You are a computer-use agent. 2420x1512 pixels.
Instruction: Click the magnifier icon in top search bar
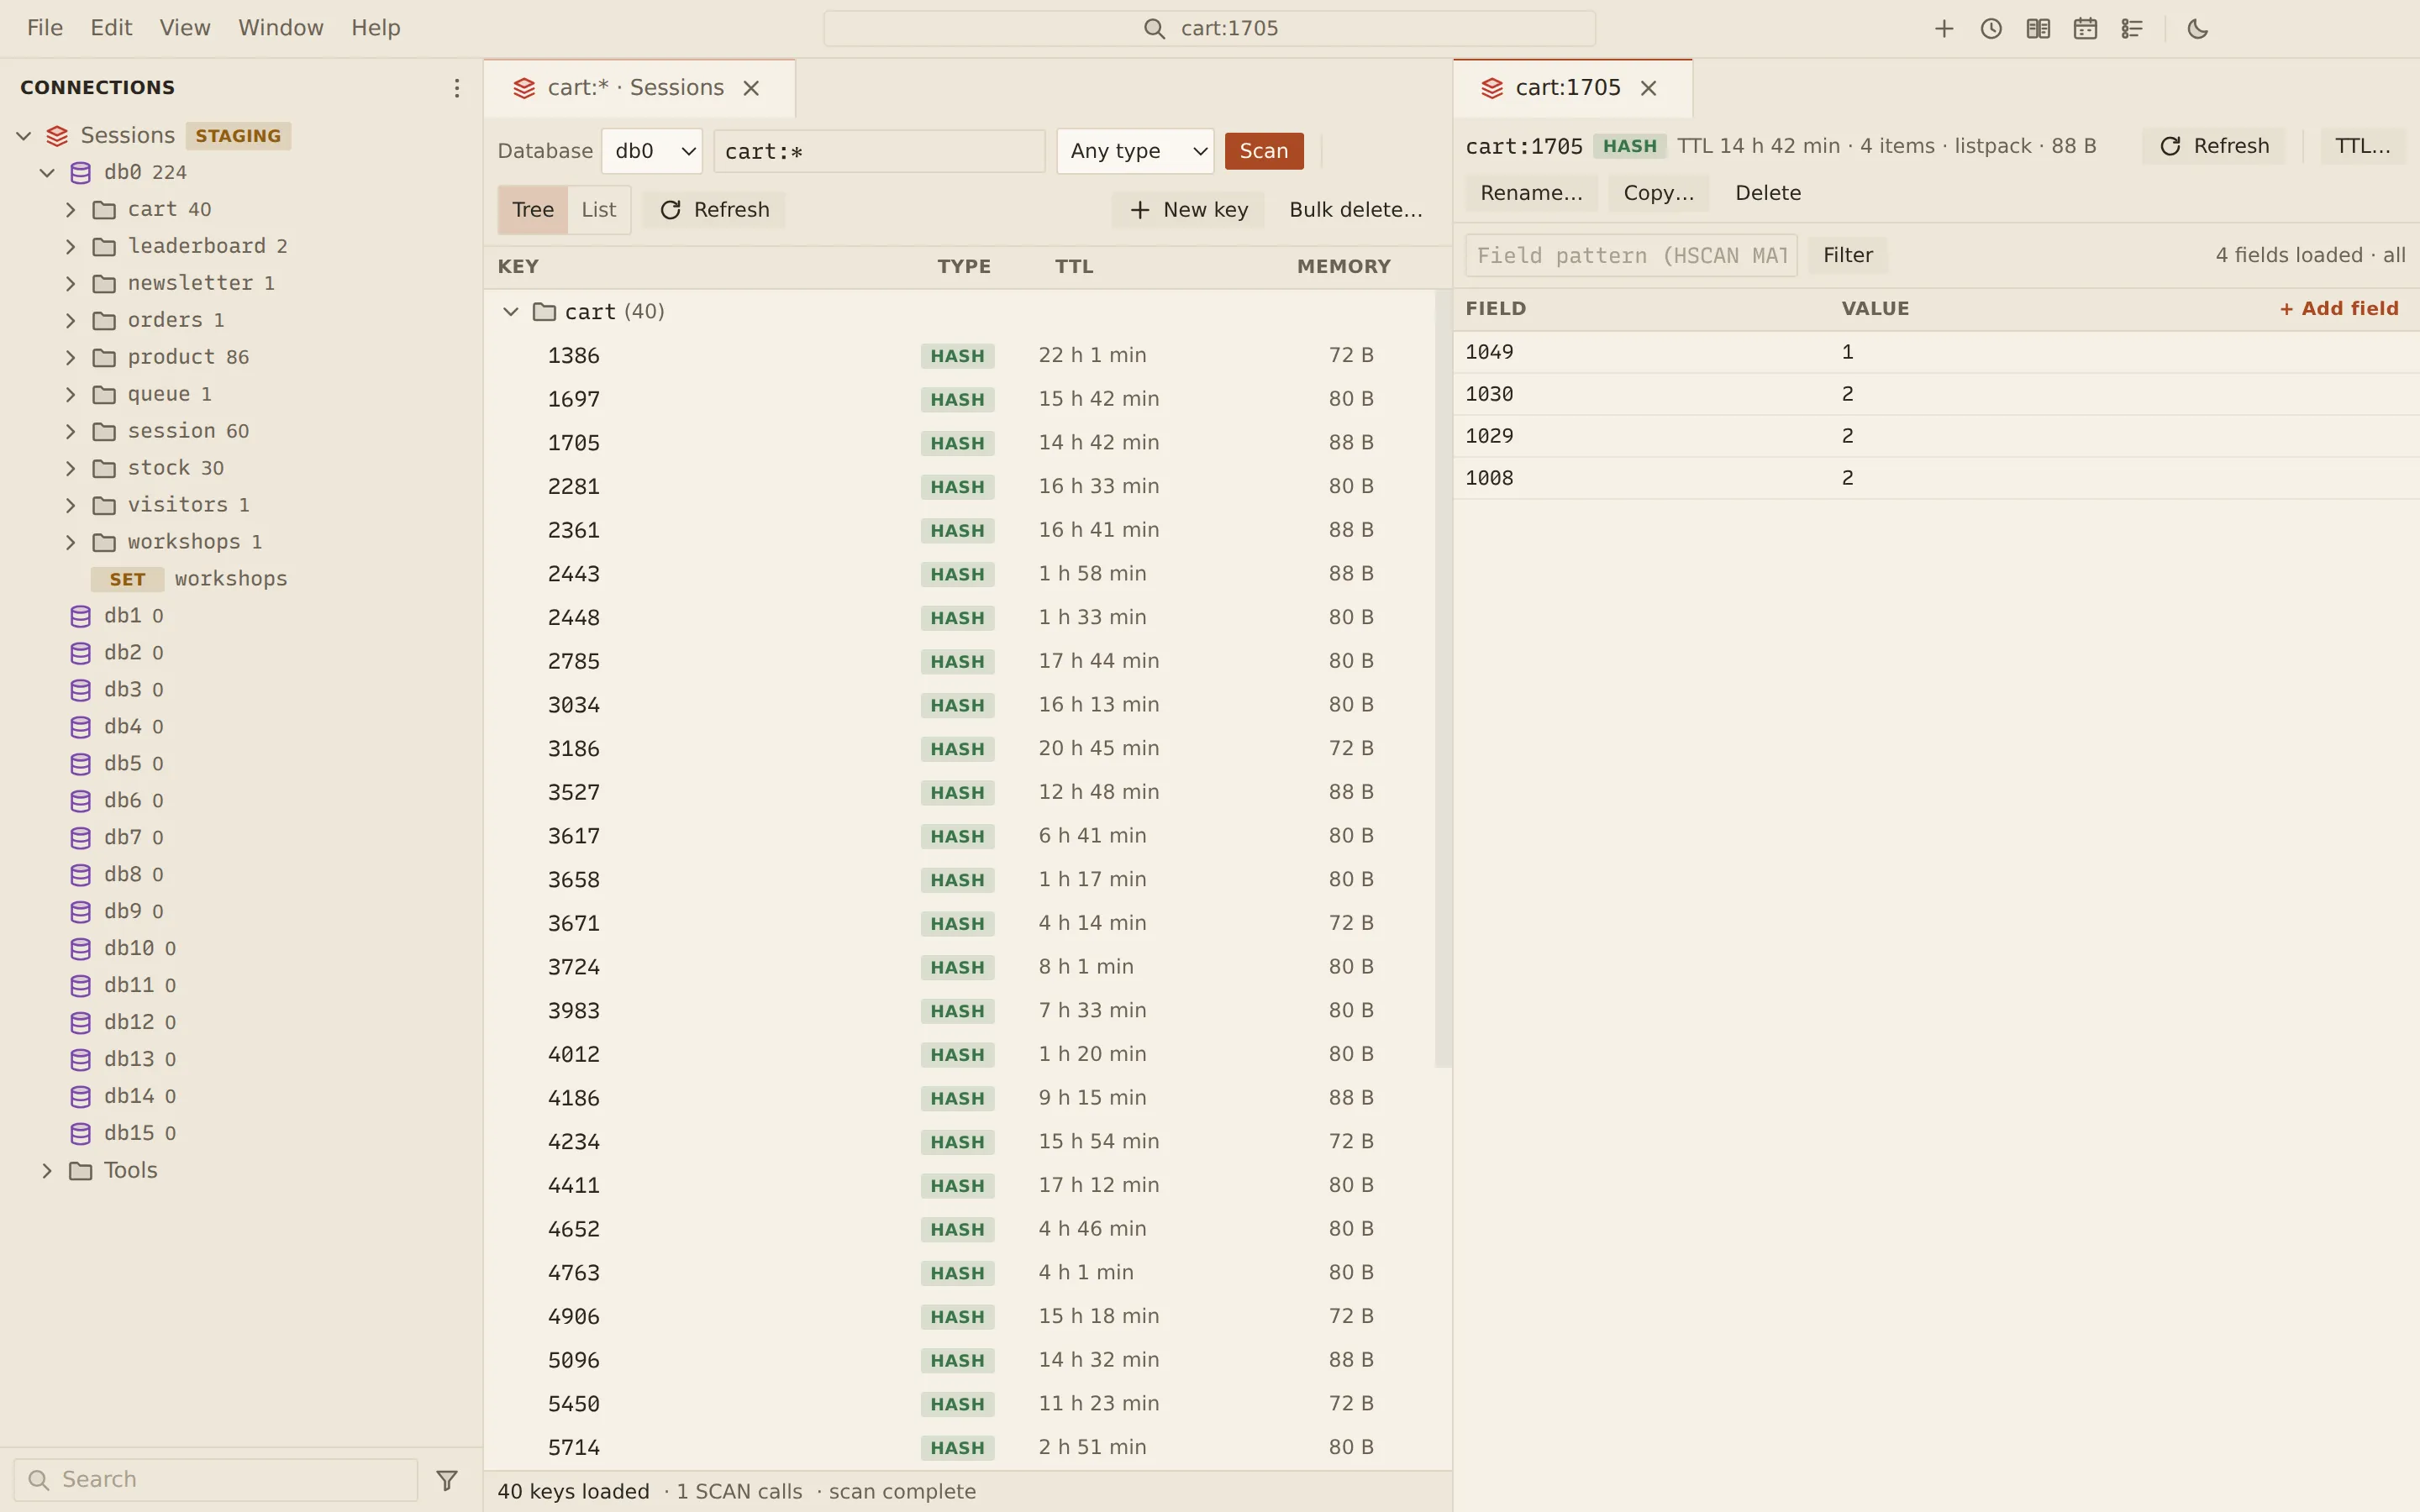tap(1154, 29)
